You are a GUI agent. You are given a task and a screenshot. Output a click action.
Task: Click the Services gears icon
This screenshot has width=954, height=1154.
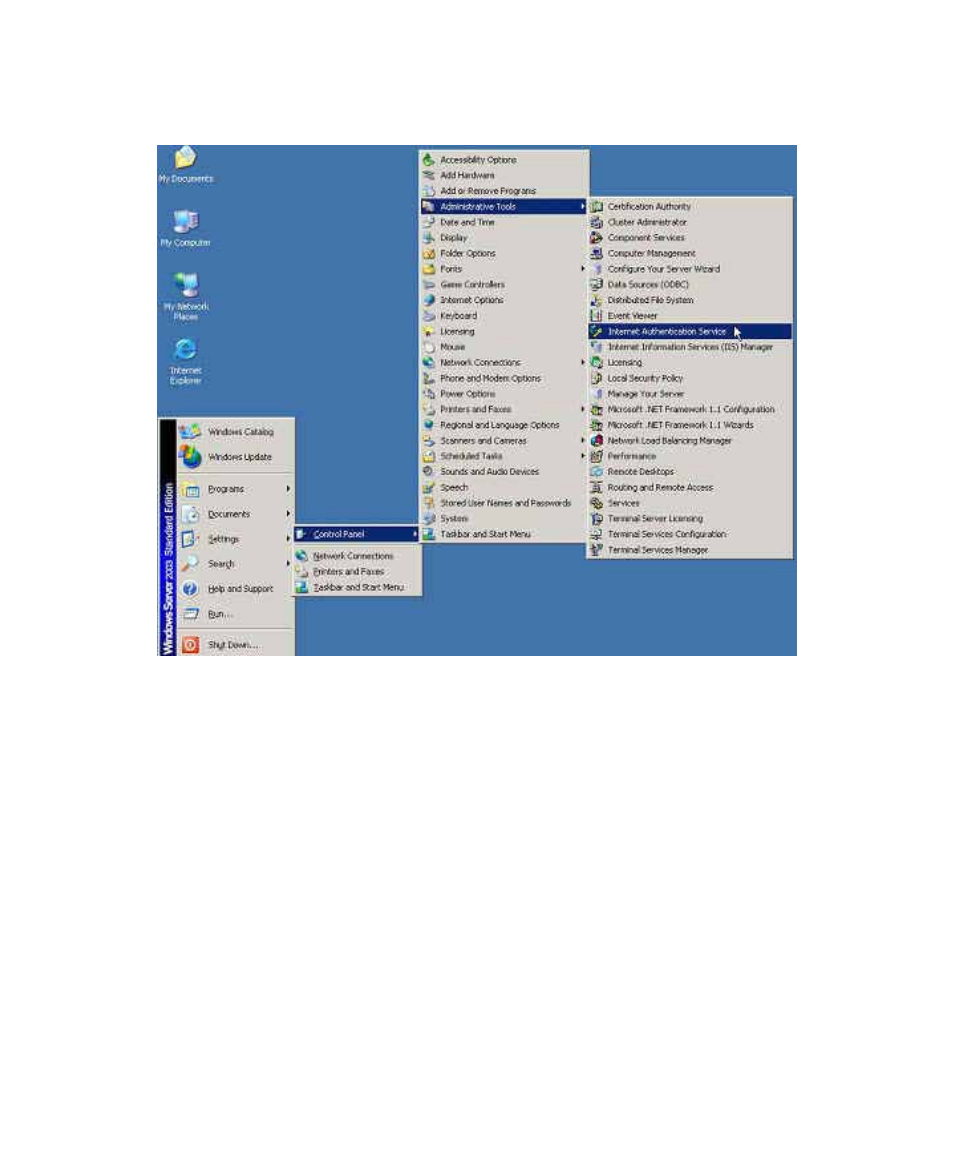(x=597, y=503)
